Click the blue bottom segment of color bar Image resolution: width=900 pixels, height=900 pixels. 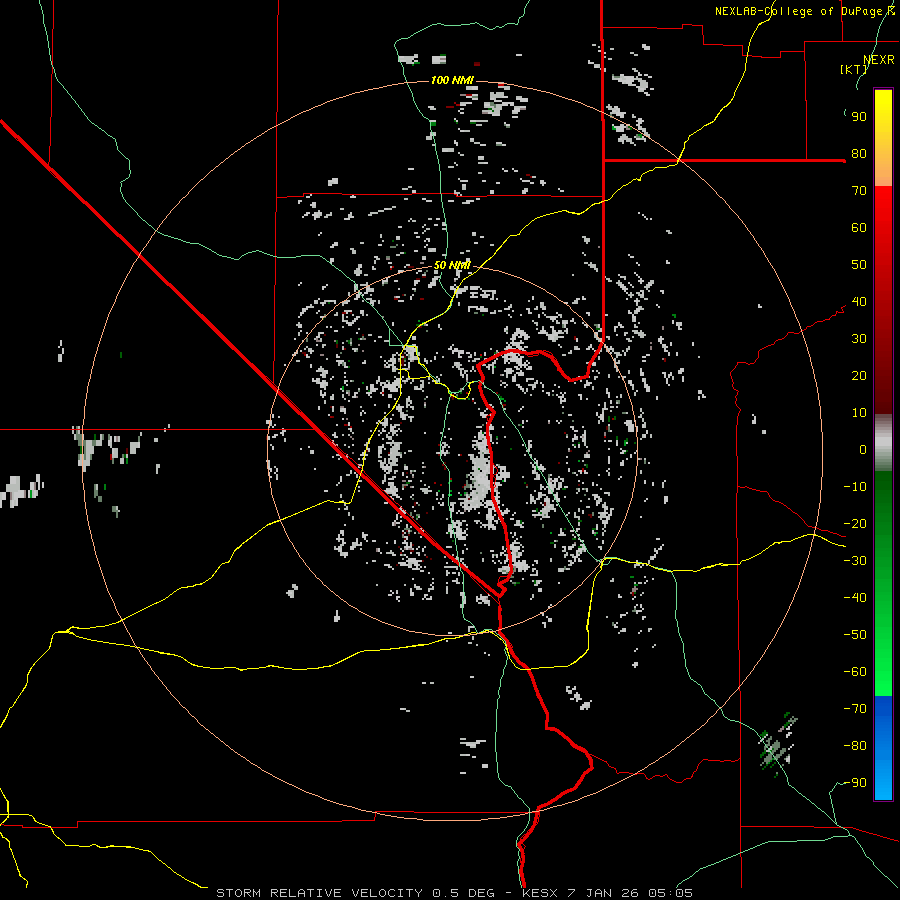point(883,748)
